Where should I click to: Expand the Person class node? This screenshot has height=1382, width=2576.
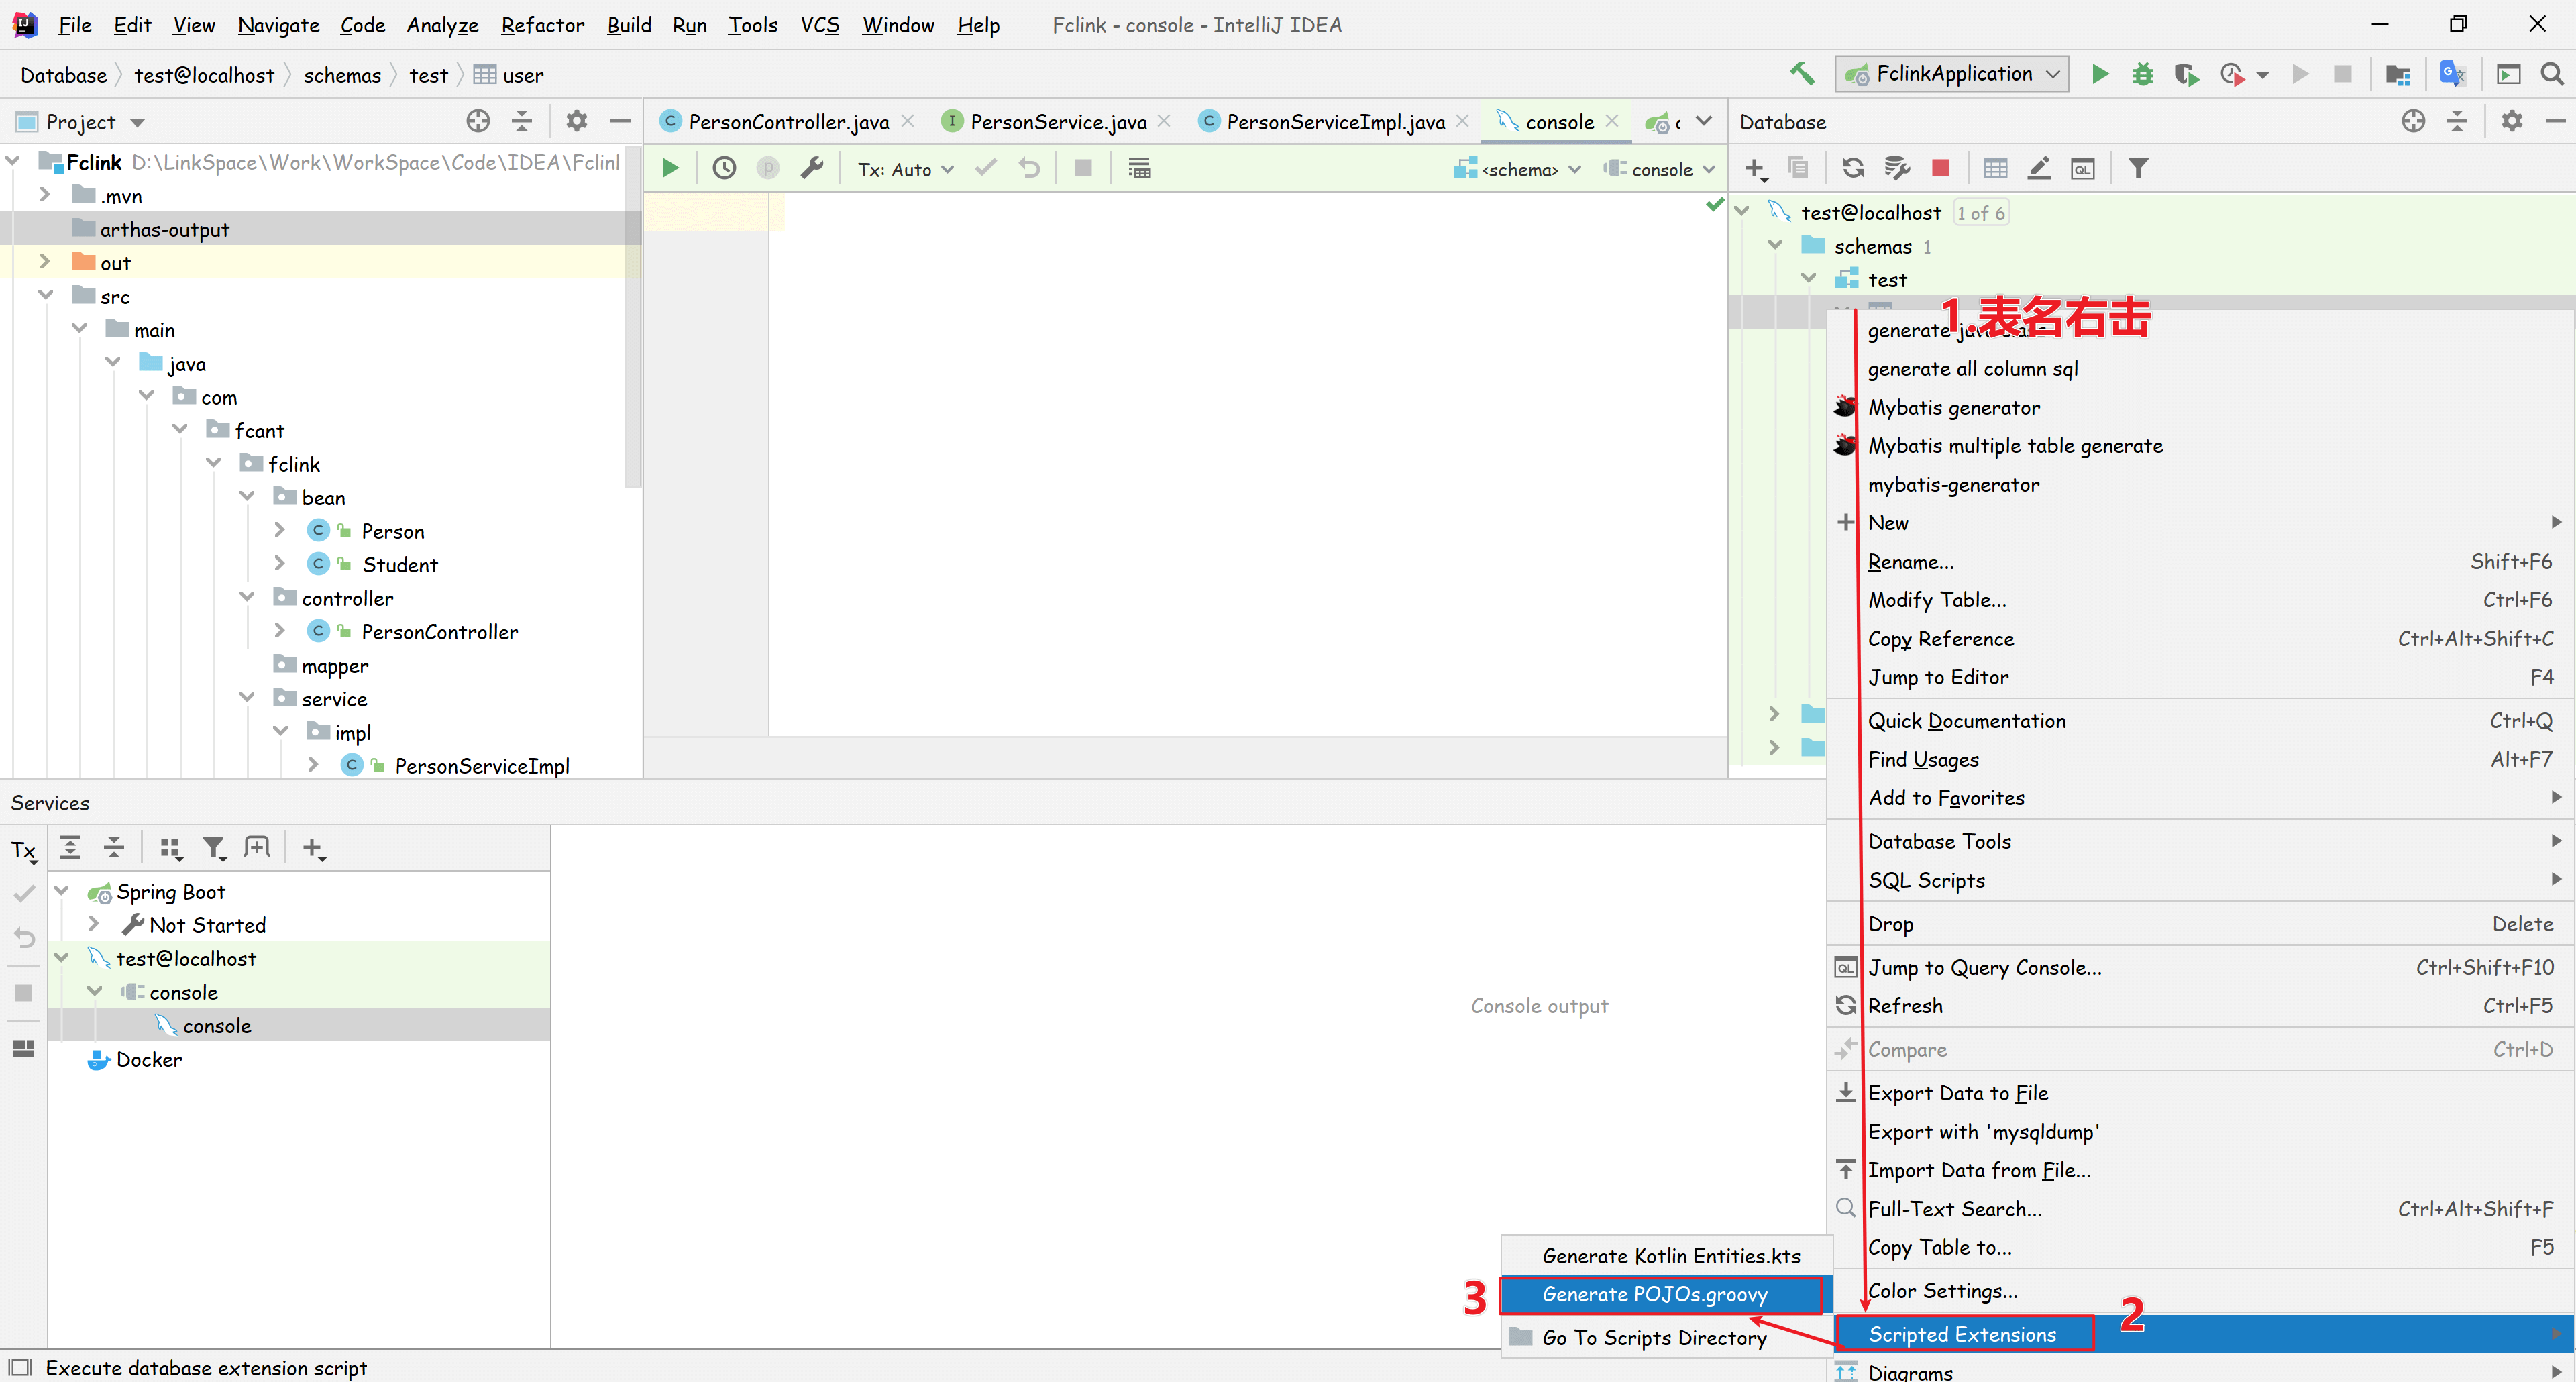click(x=280, y=531)
